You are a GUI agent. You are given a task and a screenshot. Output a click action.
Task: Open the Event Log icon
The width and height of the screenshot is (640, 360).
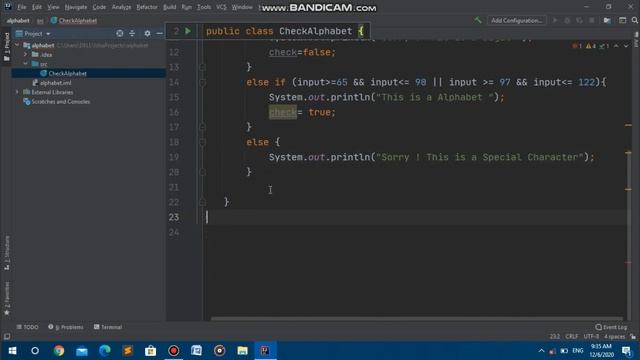(611, 327)
